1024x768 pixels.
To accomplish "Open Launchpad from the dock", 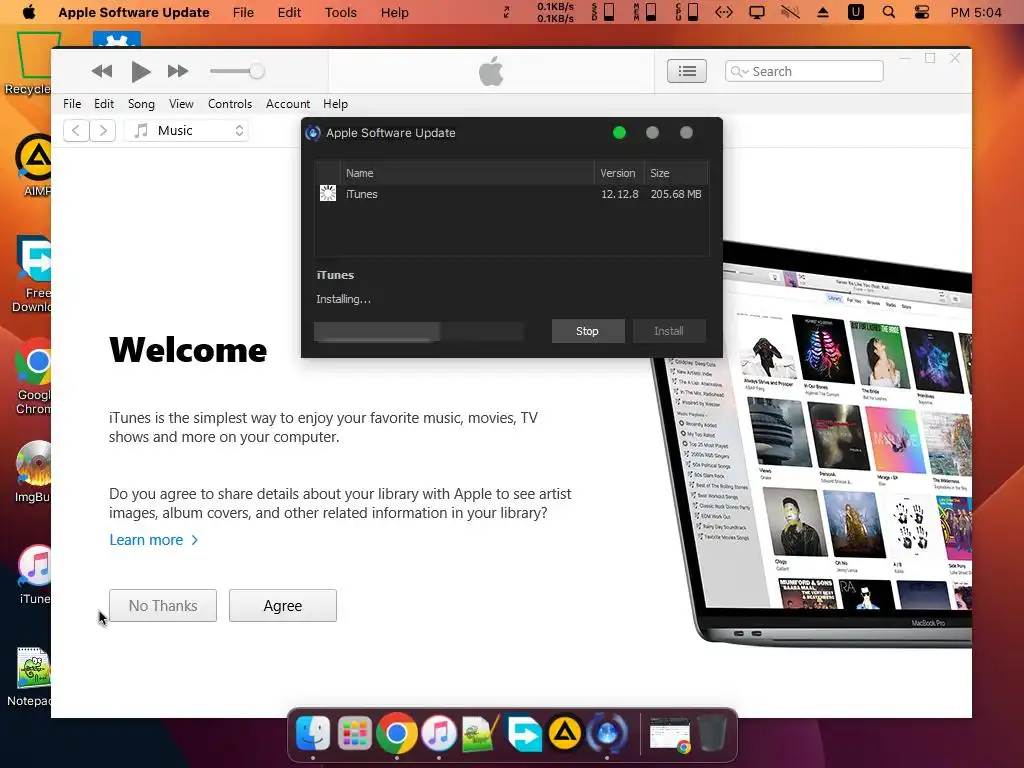I will [355, 733].
